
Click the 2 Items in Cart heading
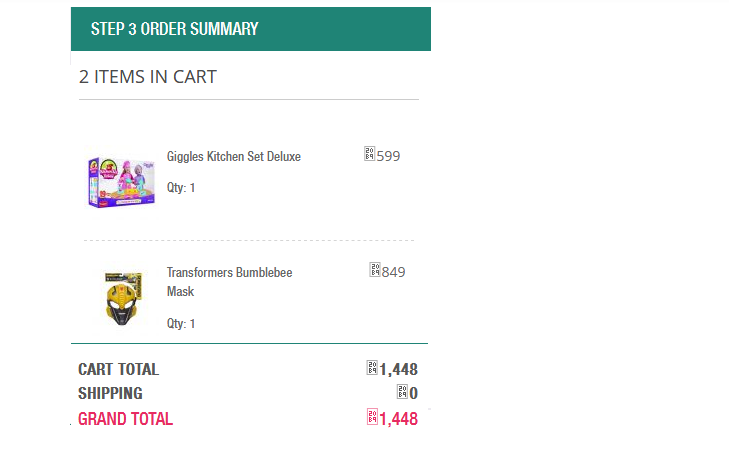(148, 77)
